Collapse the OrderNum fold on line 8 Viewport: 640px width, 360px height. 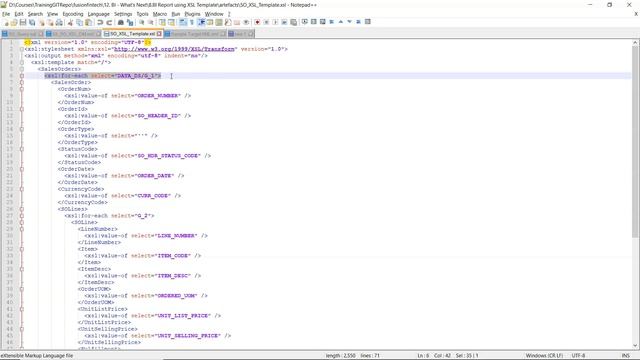pyautogui.click(x=22, y=89)
